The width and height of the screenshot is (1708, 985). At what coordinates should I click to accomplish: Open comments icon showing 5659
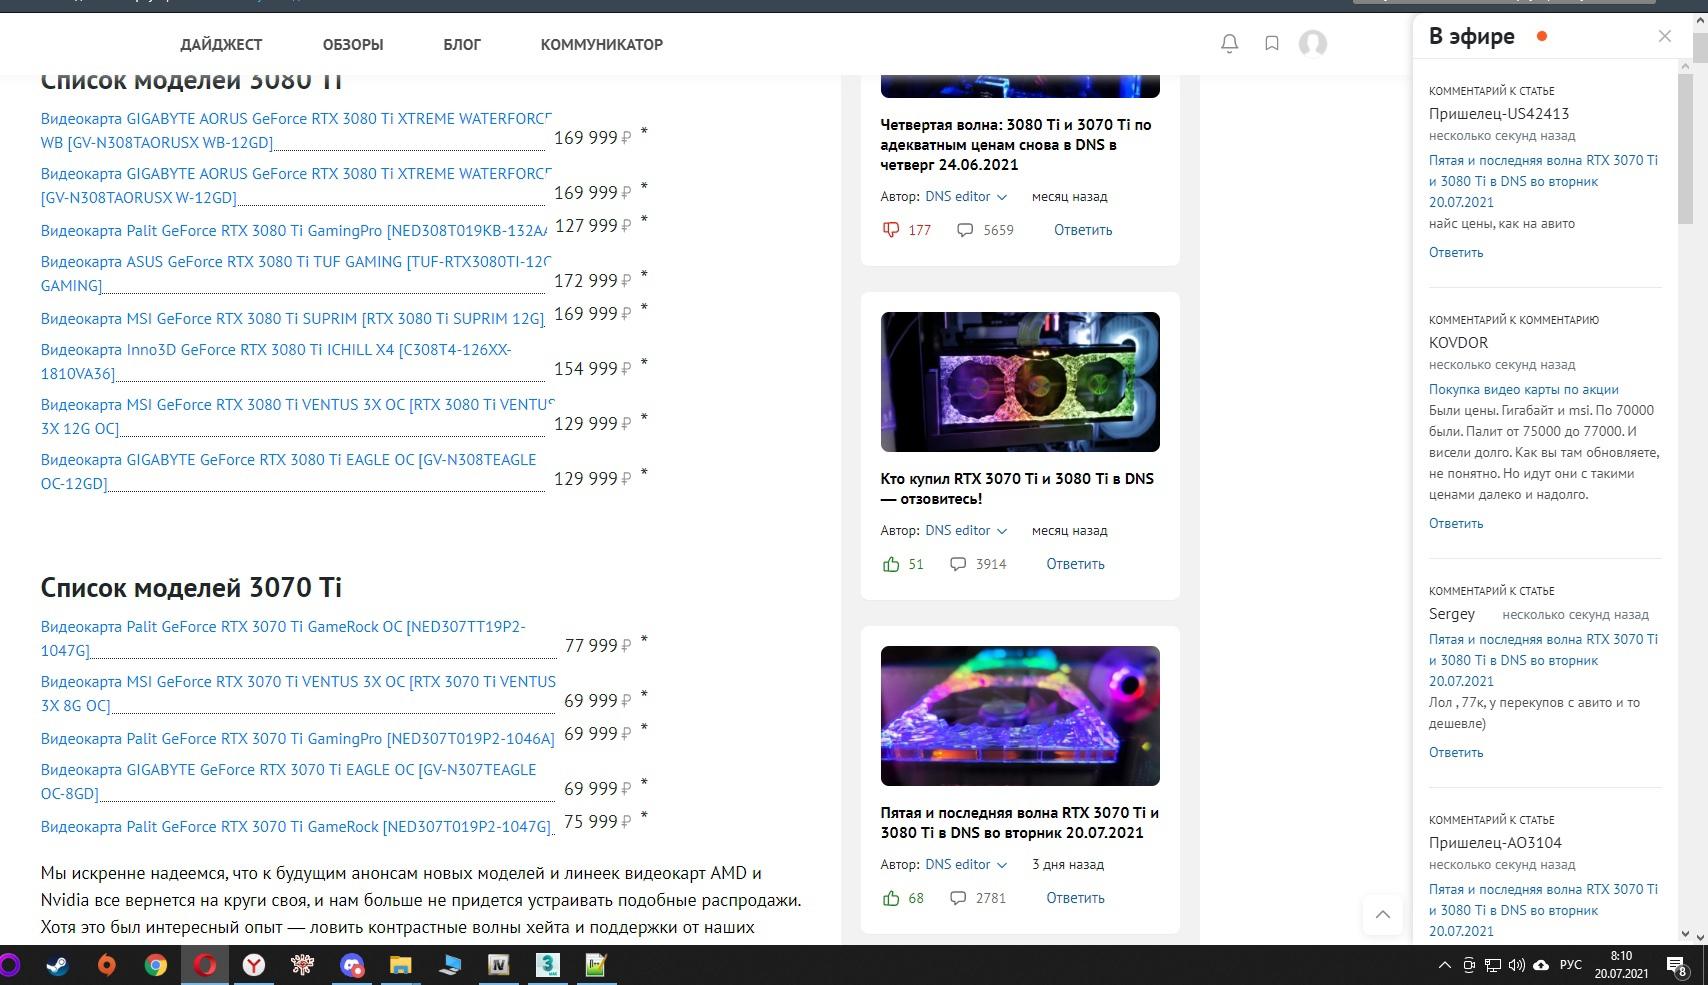[965, 230]
